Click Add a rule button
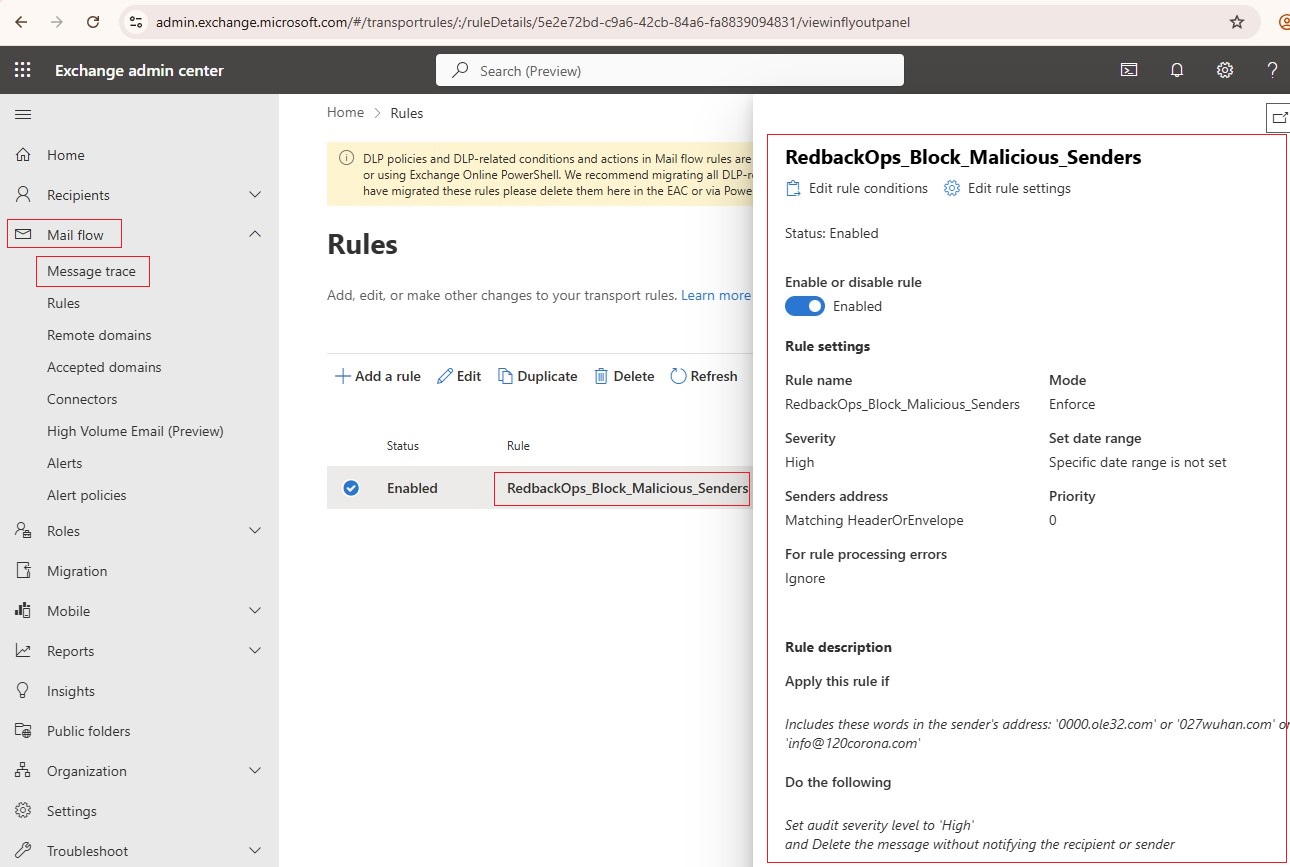This screenshot has width=1290, height=867. coord(377,376)
